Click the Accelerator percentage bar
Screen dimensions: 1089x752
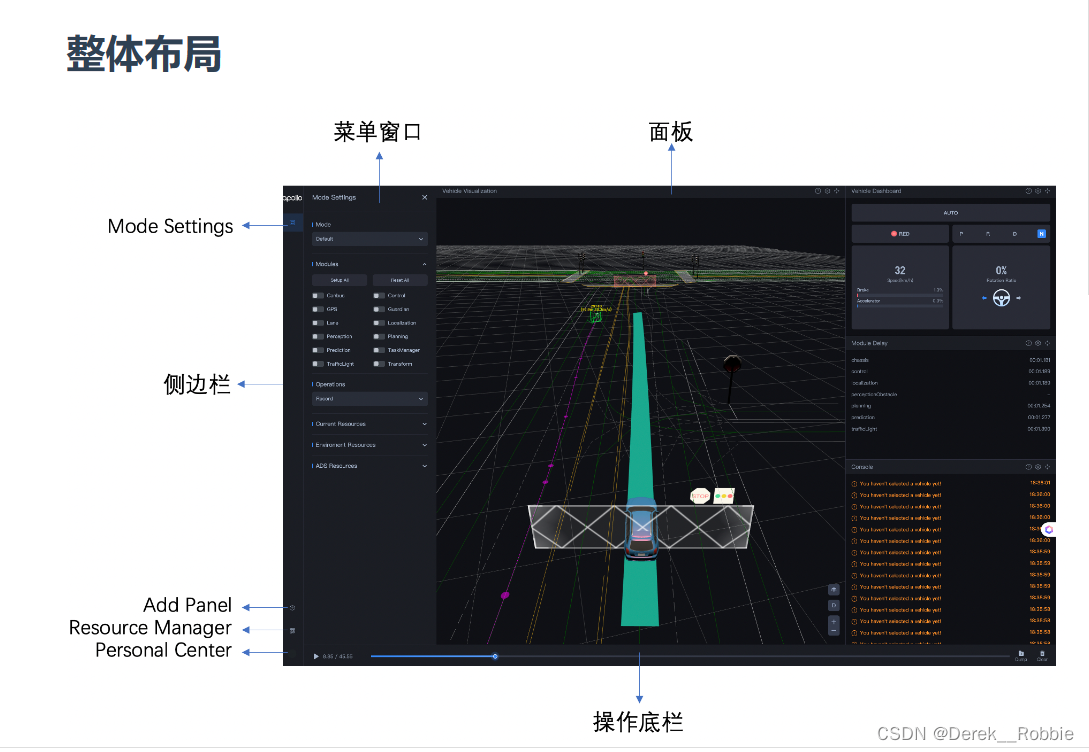(x=899, y=306)
